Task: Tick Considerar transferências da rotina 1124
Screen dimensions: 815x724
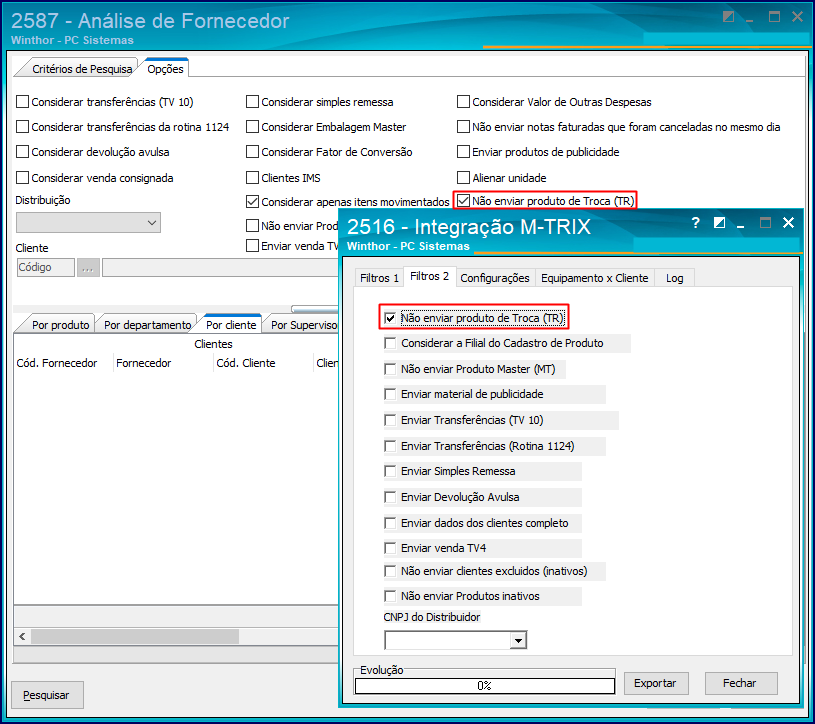Action: [22, 126]
